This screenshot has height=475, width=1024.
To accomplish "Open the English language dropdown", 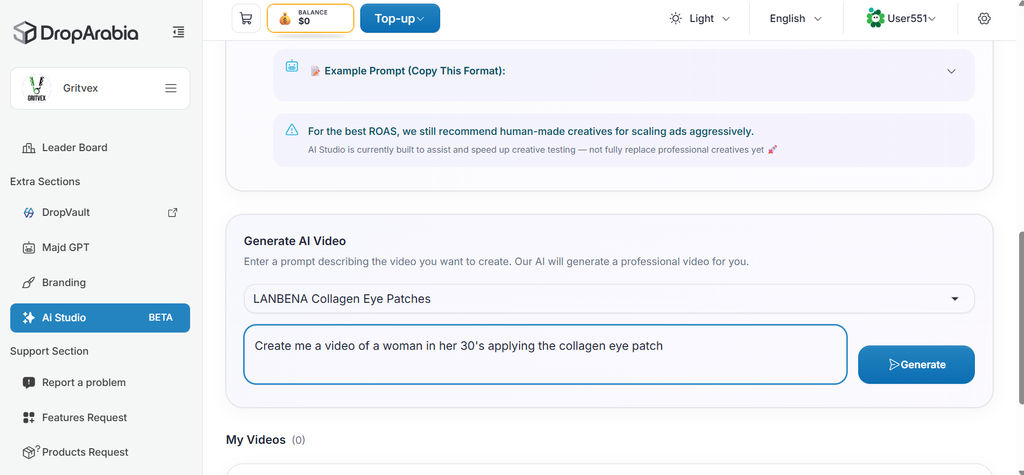I will (x=795, y=18).
